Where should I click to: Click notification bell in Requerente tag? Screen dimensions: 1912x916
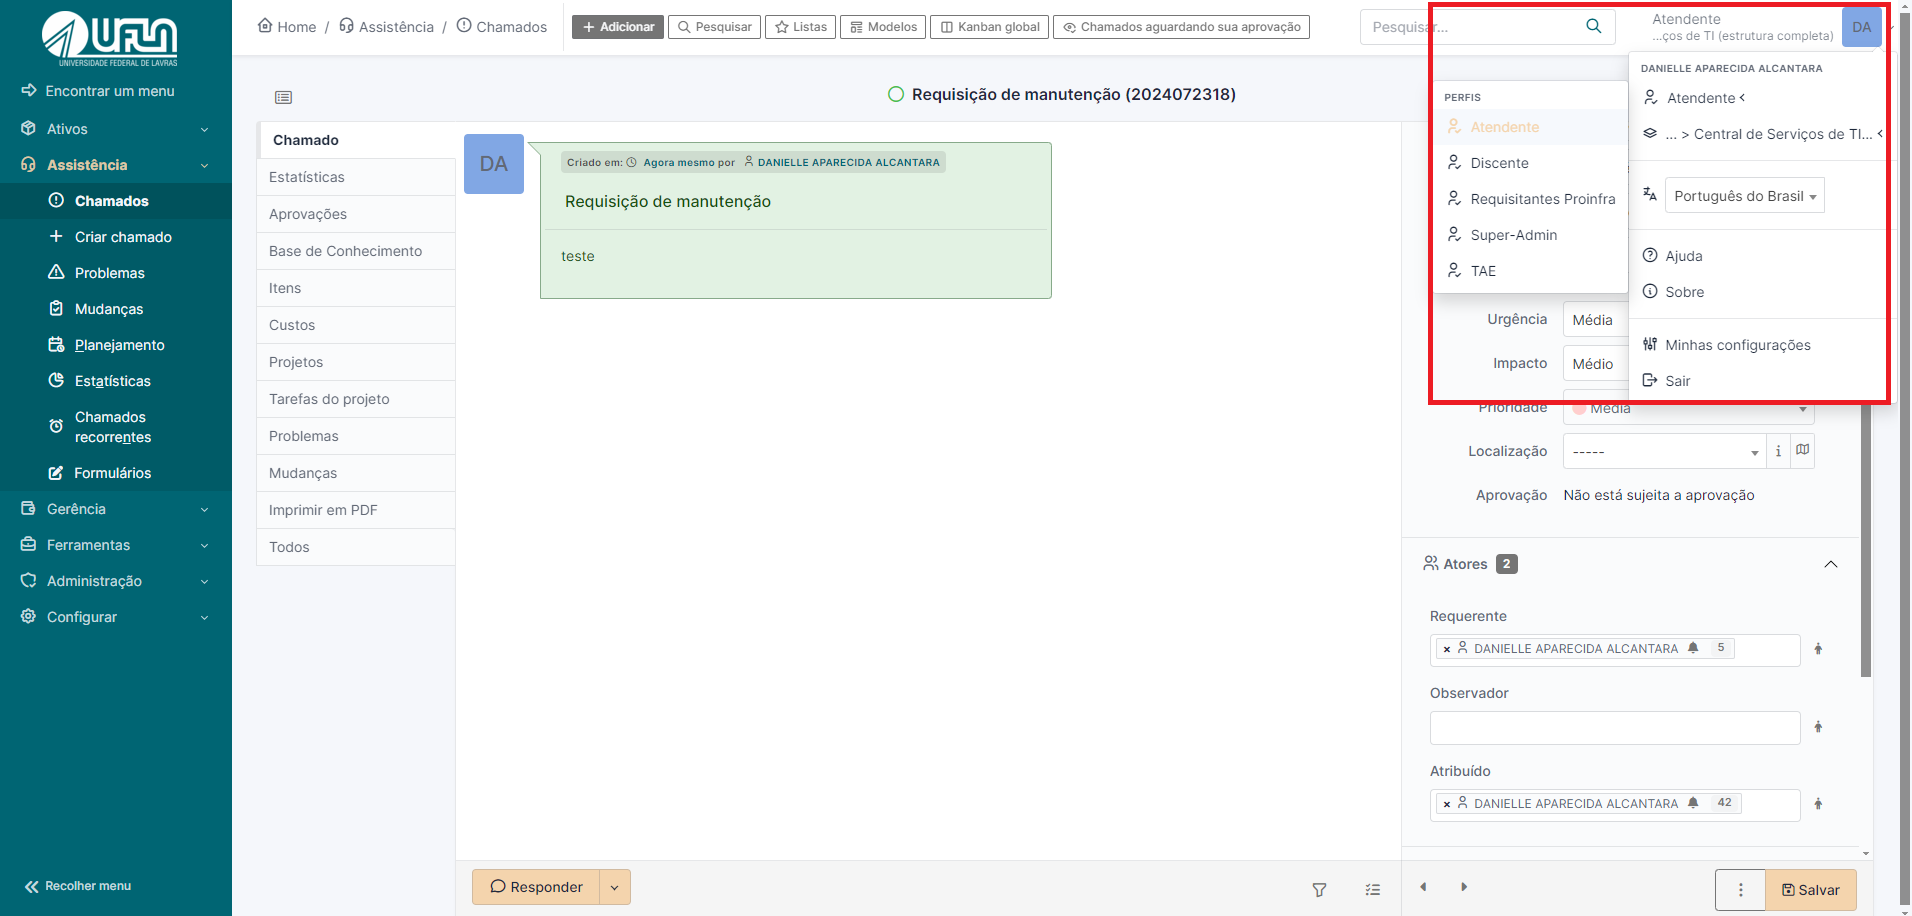tap(1693, 648)
